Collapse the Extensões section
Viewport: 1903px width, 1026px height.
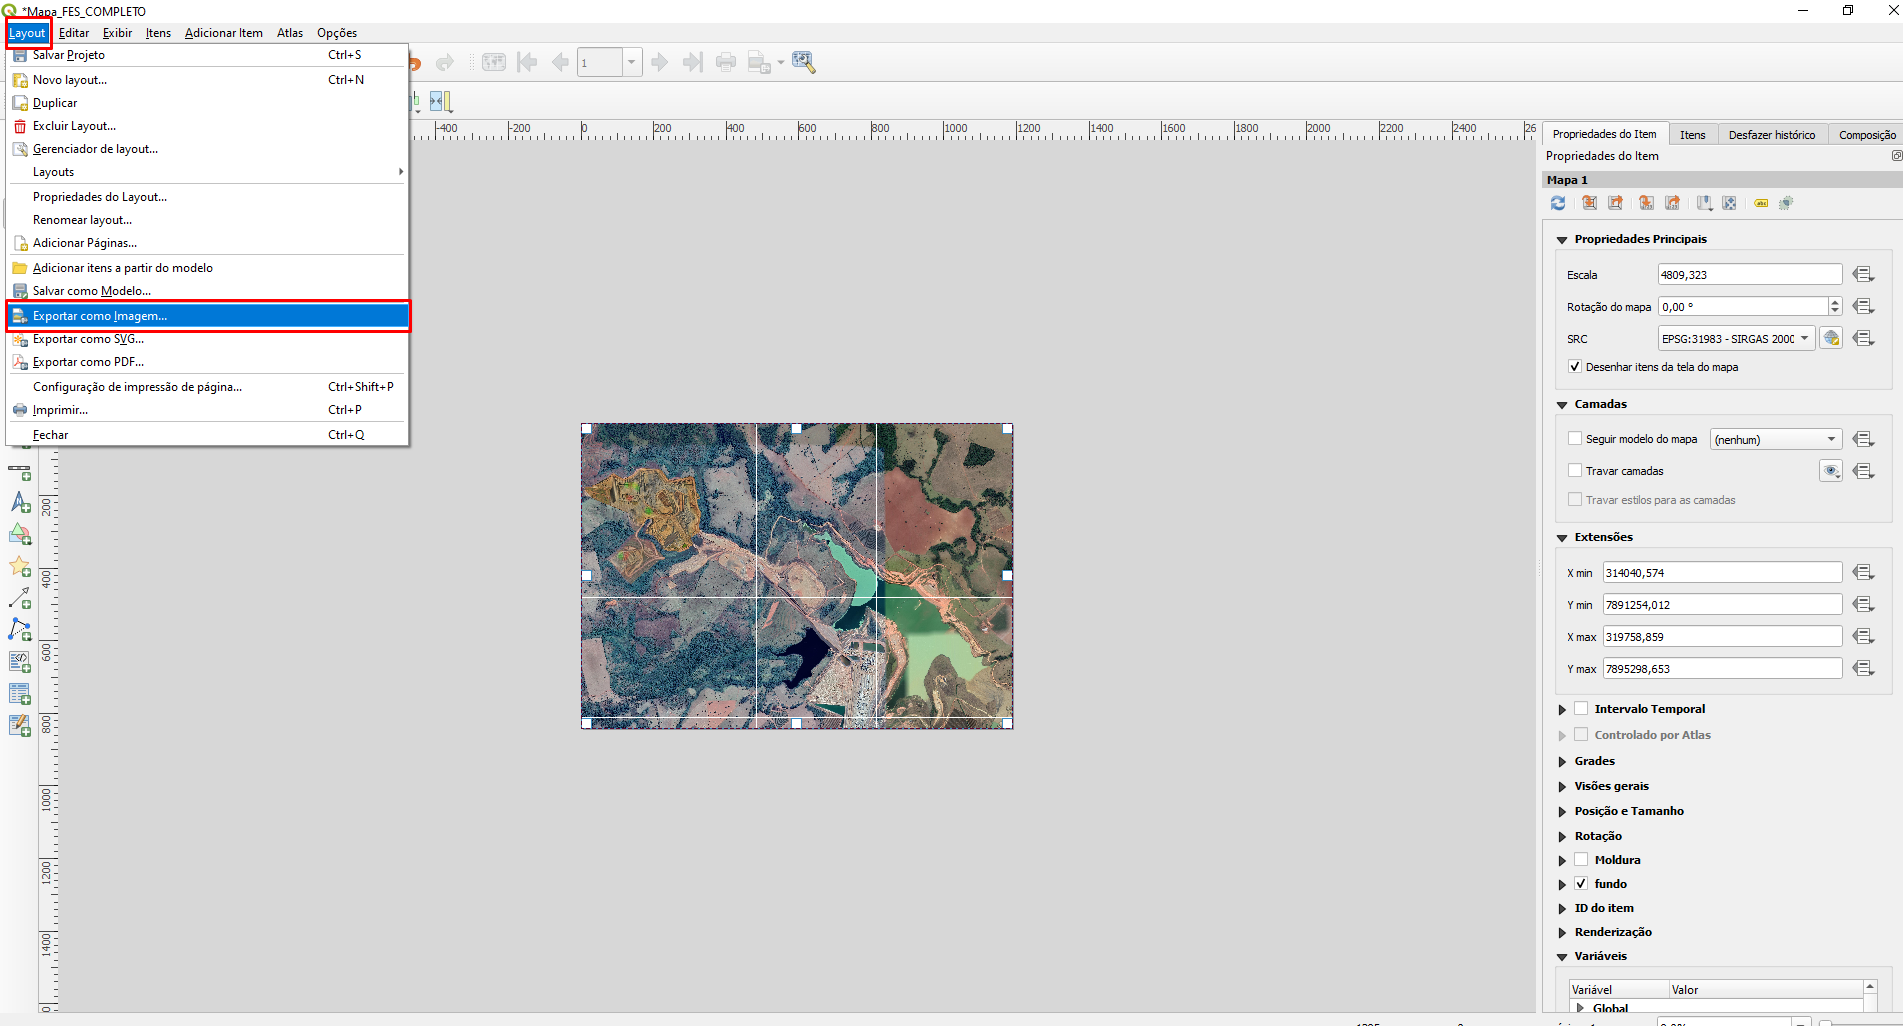point(1562,538)
